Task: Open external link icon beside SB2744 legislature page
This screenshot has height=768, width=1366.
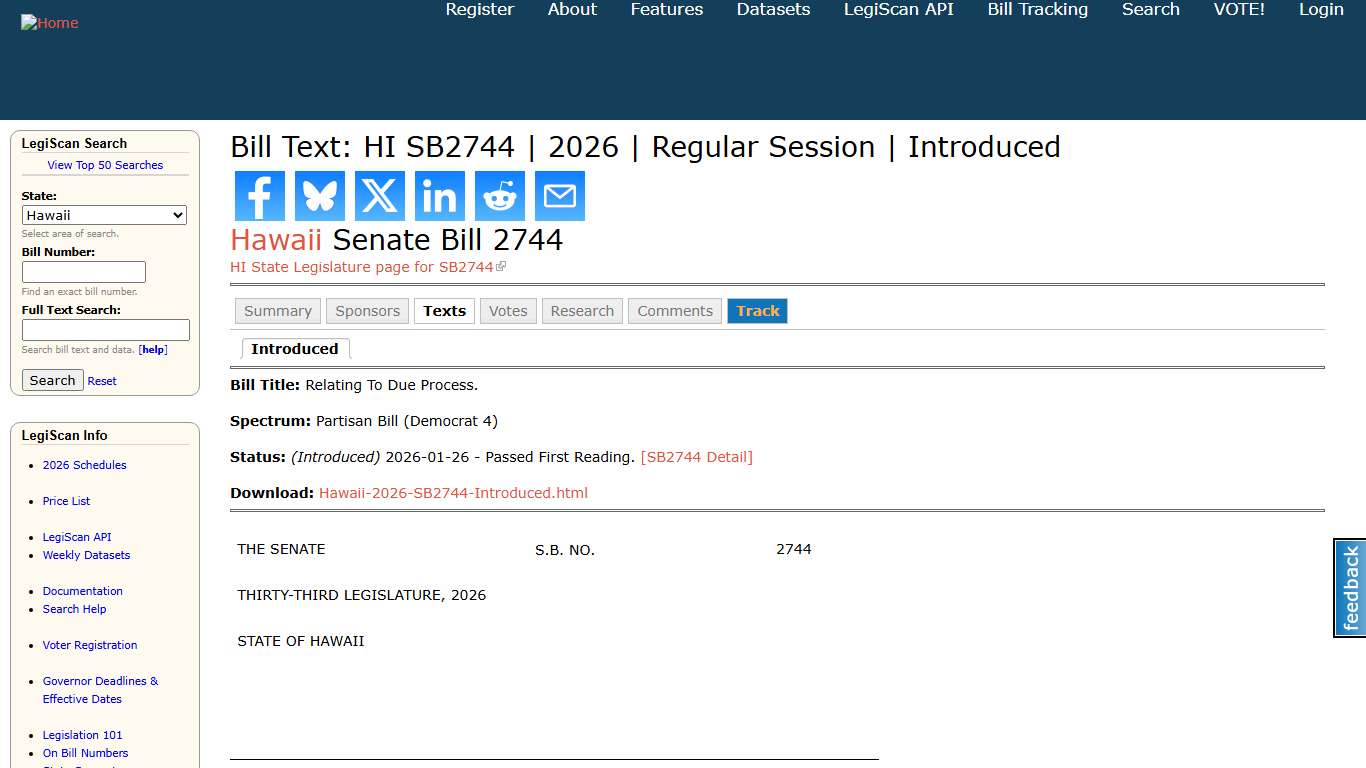Action: coord(502,266)
